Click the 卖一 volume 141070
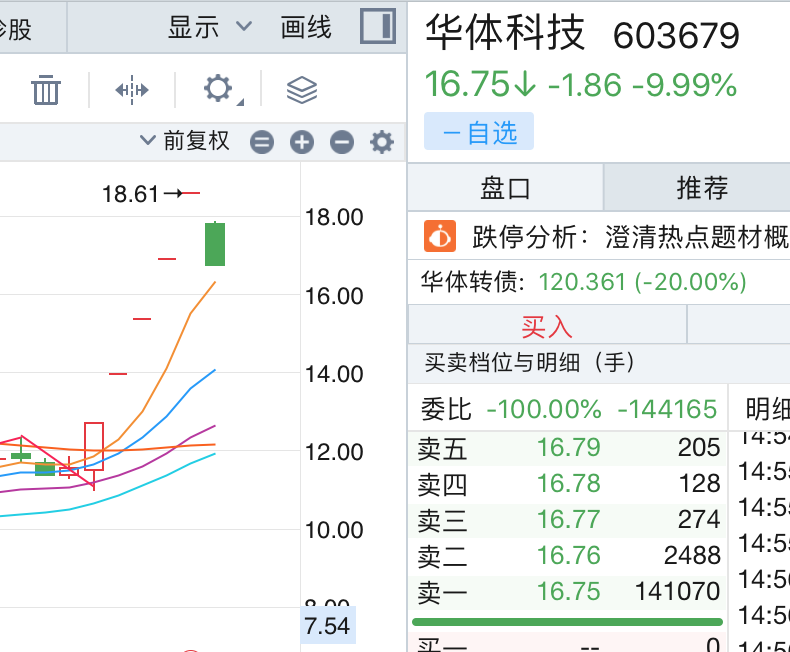Viewport: 790px width, 652px height. [x=677, y=592]
